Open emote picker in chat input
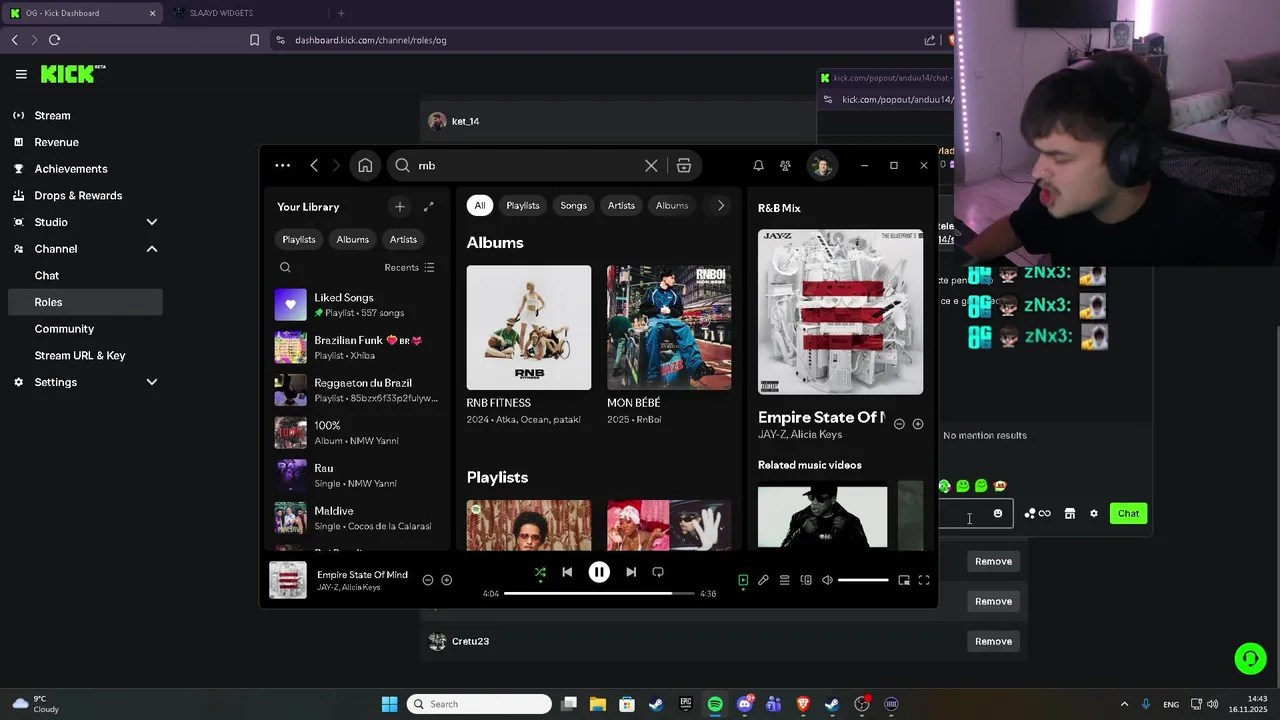Image resolution: width=1280 pixels, height=720 pixels. pos(998,514)
